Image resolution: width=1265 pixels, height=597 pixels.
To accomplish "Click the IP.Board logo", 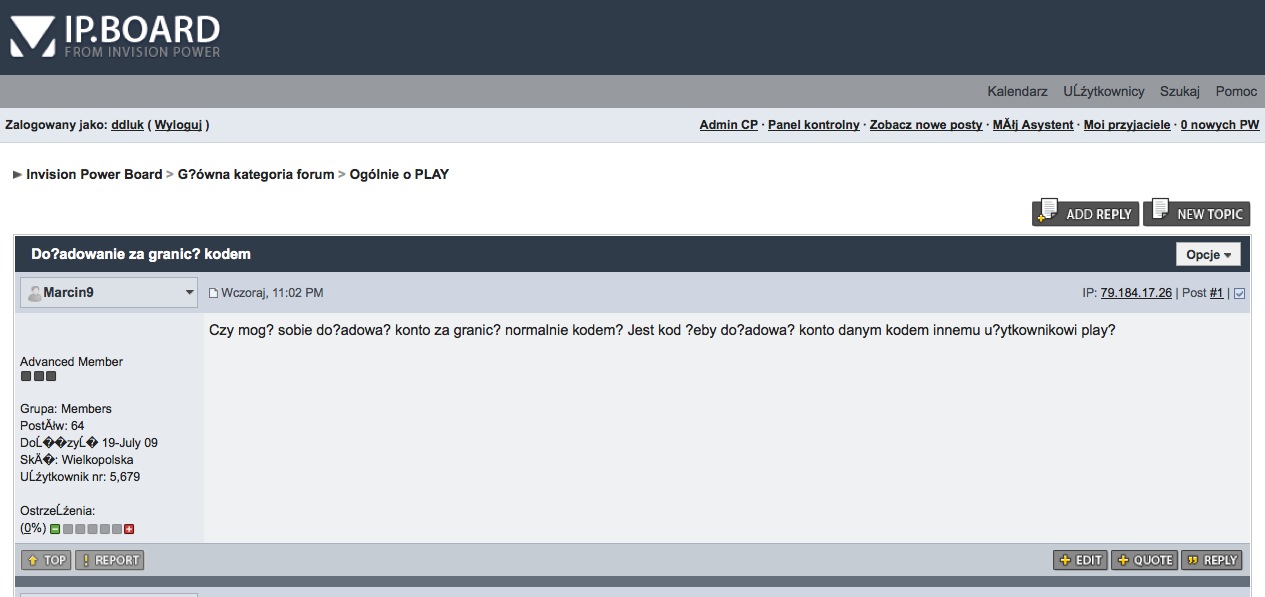I will click(115, 37).
